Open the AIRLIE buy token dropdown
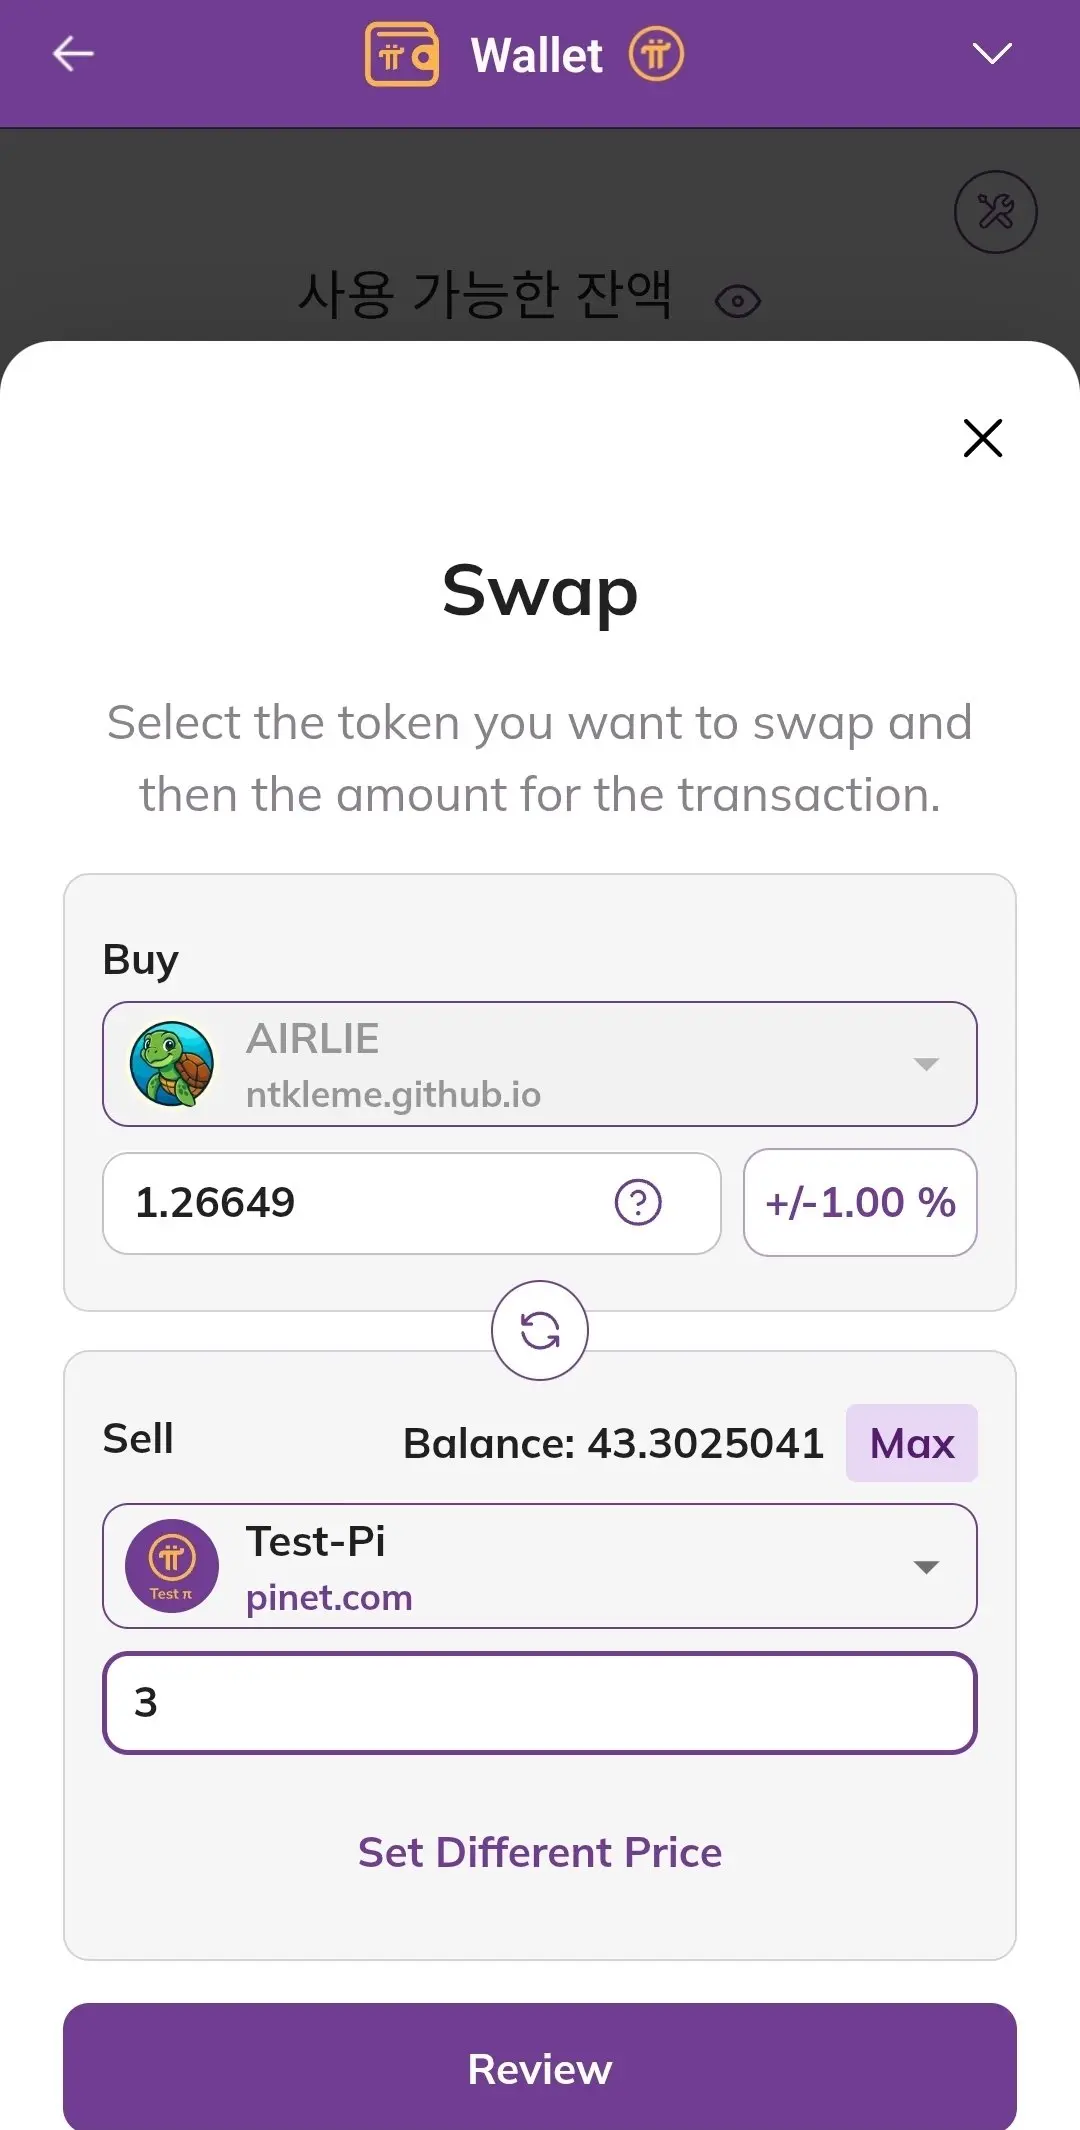The width and height of the screenshot is (1080, 2130). pos(926,1064)
